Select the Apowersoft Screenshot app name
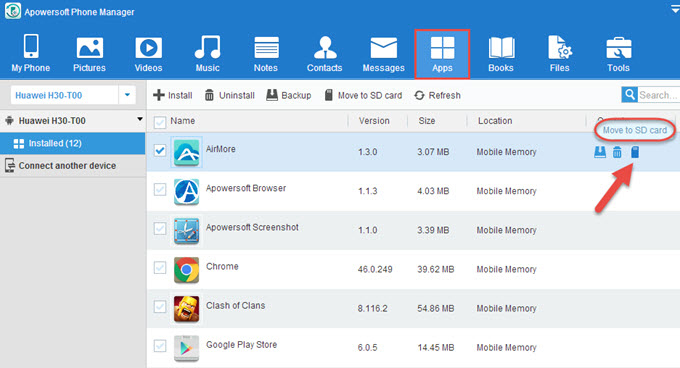Viewport: 680px width, 368px height. 252,227
